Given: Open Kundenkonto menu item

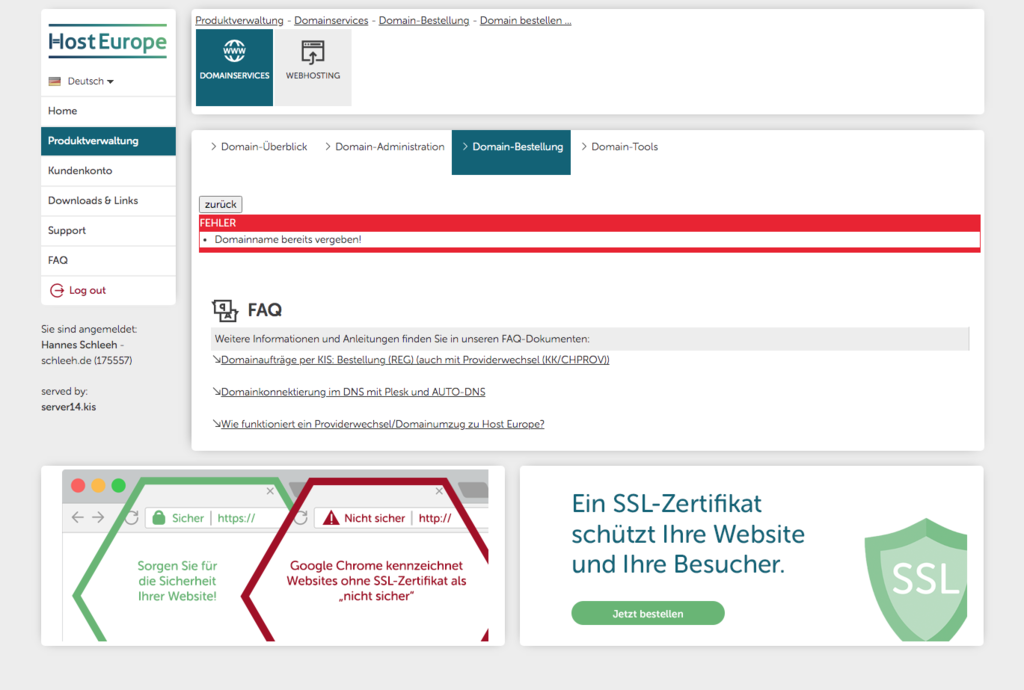Looking at the screenshot, I should coord(108,171).
